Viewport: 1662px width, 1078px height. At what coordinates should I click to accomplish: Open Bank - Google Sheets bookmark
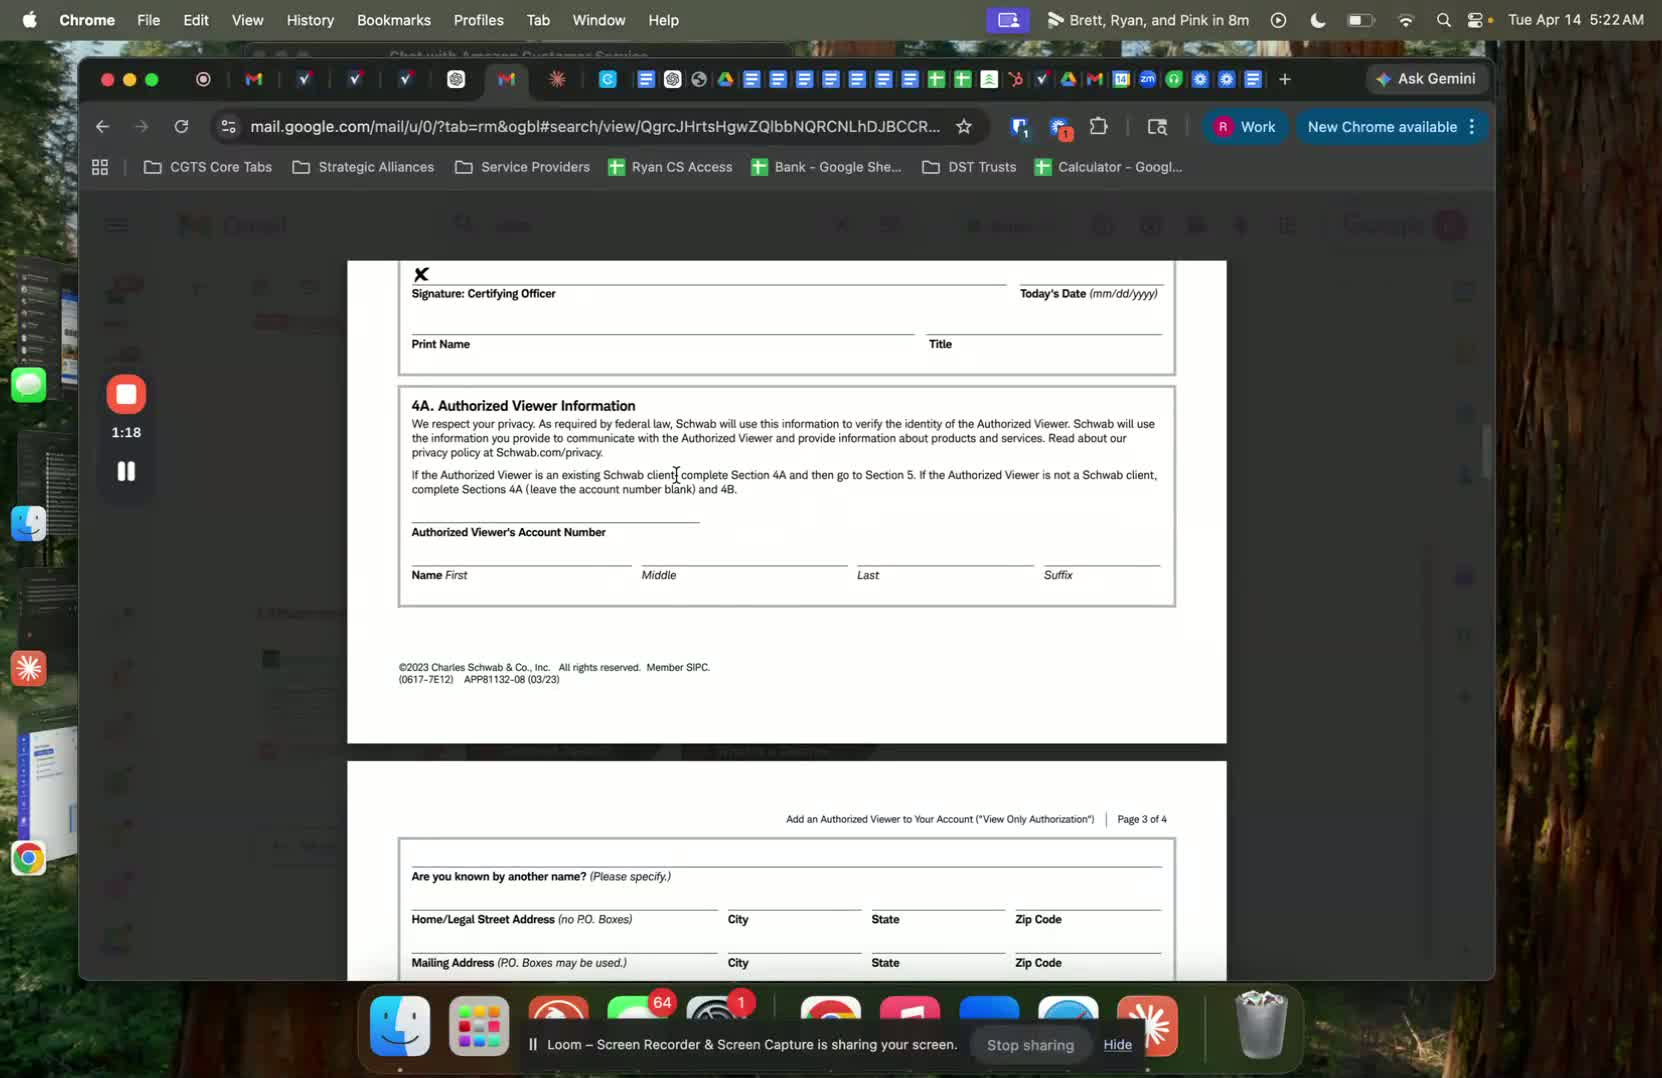[x=826, y=167]
